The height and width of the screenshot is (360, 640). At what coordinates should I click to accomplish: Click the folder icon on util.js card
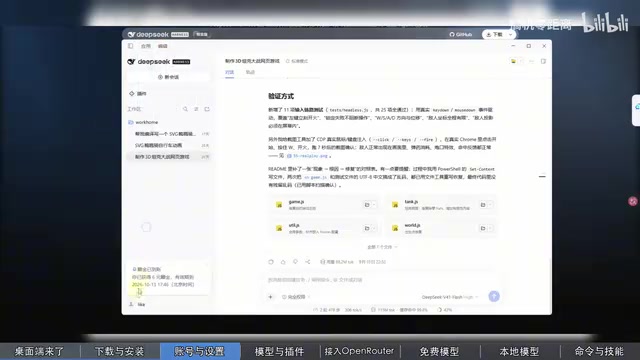point(367,228)
